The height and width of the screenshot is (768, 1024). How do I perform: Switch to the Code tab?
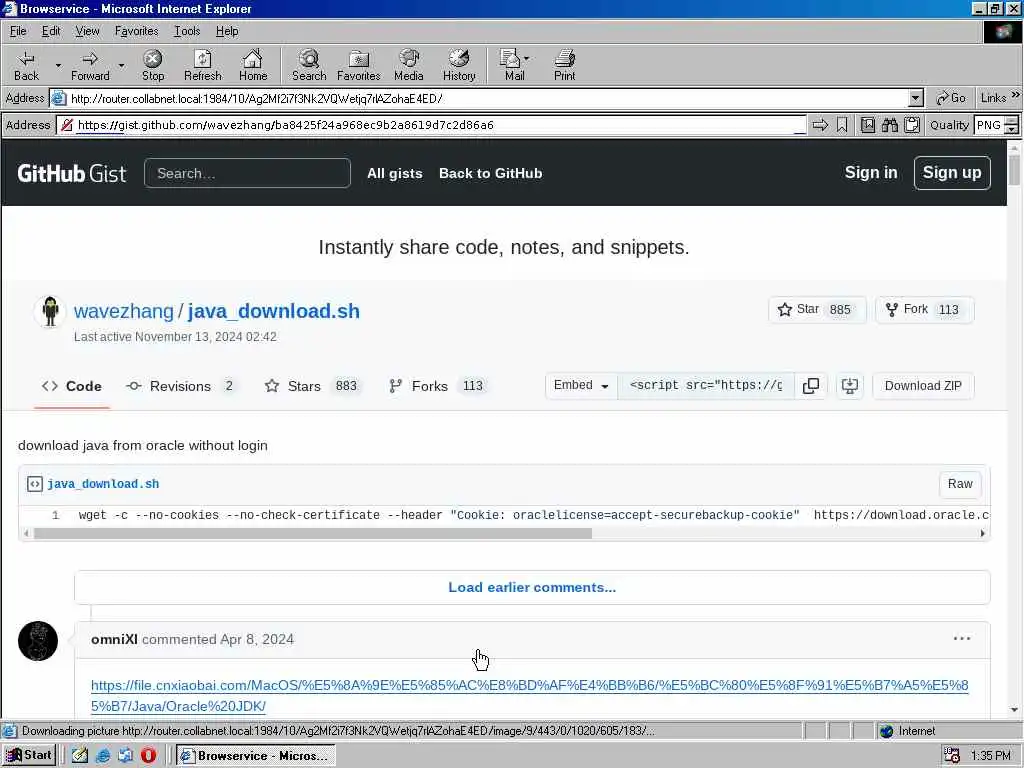tap(72, 386)
